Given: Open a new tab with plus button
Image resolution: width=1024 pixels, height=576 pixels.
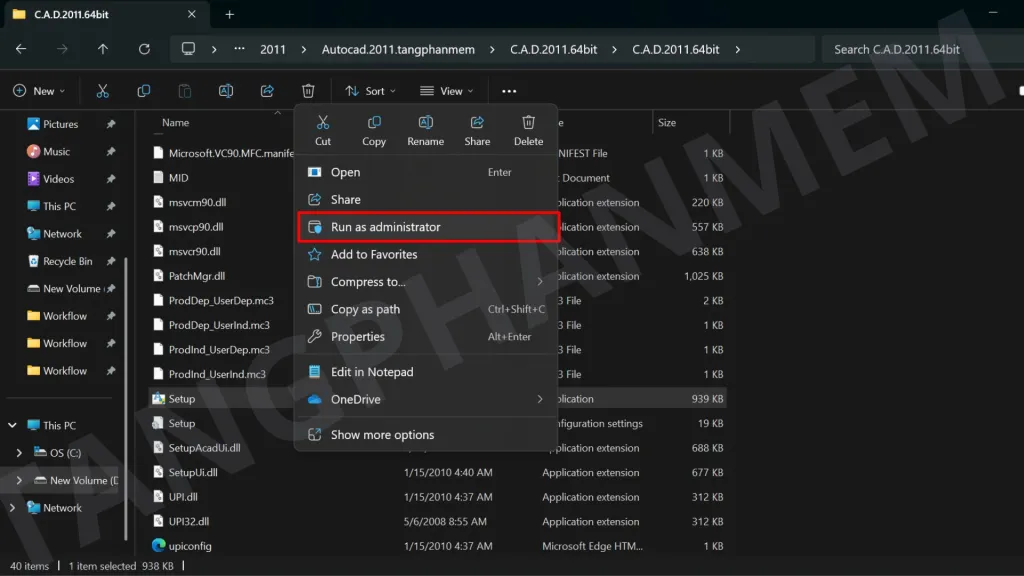Looking at the screenshot, I should (x=229, y=14).
